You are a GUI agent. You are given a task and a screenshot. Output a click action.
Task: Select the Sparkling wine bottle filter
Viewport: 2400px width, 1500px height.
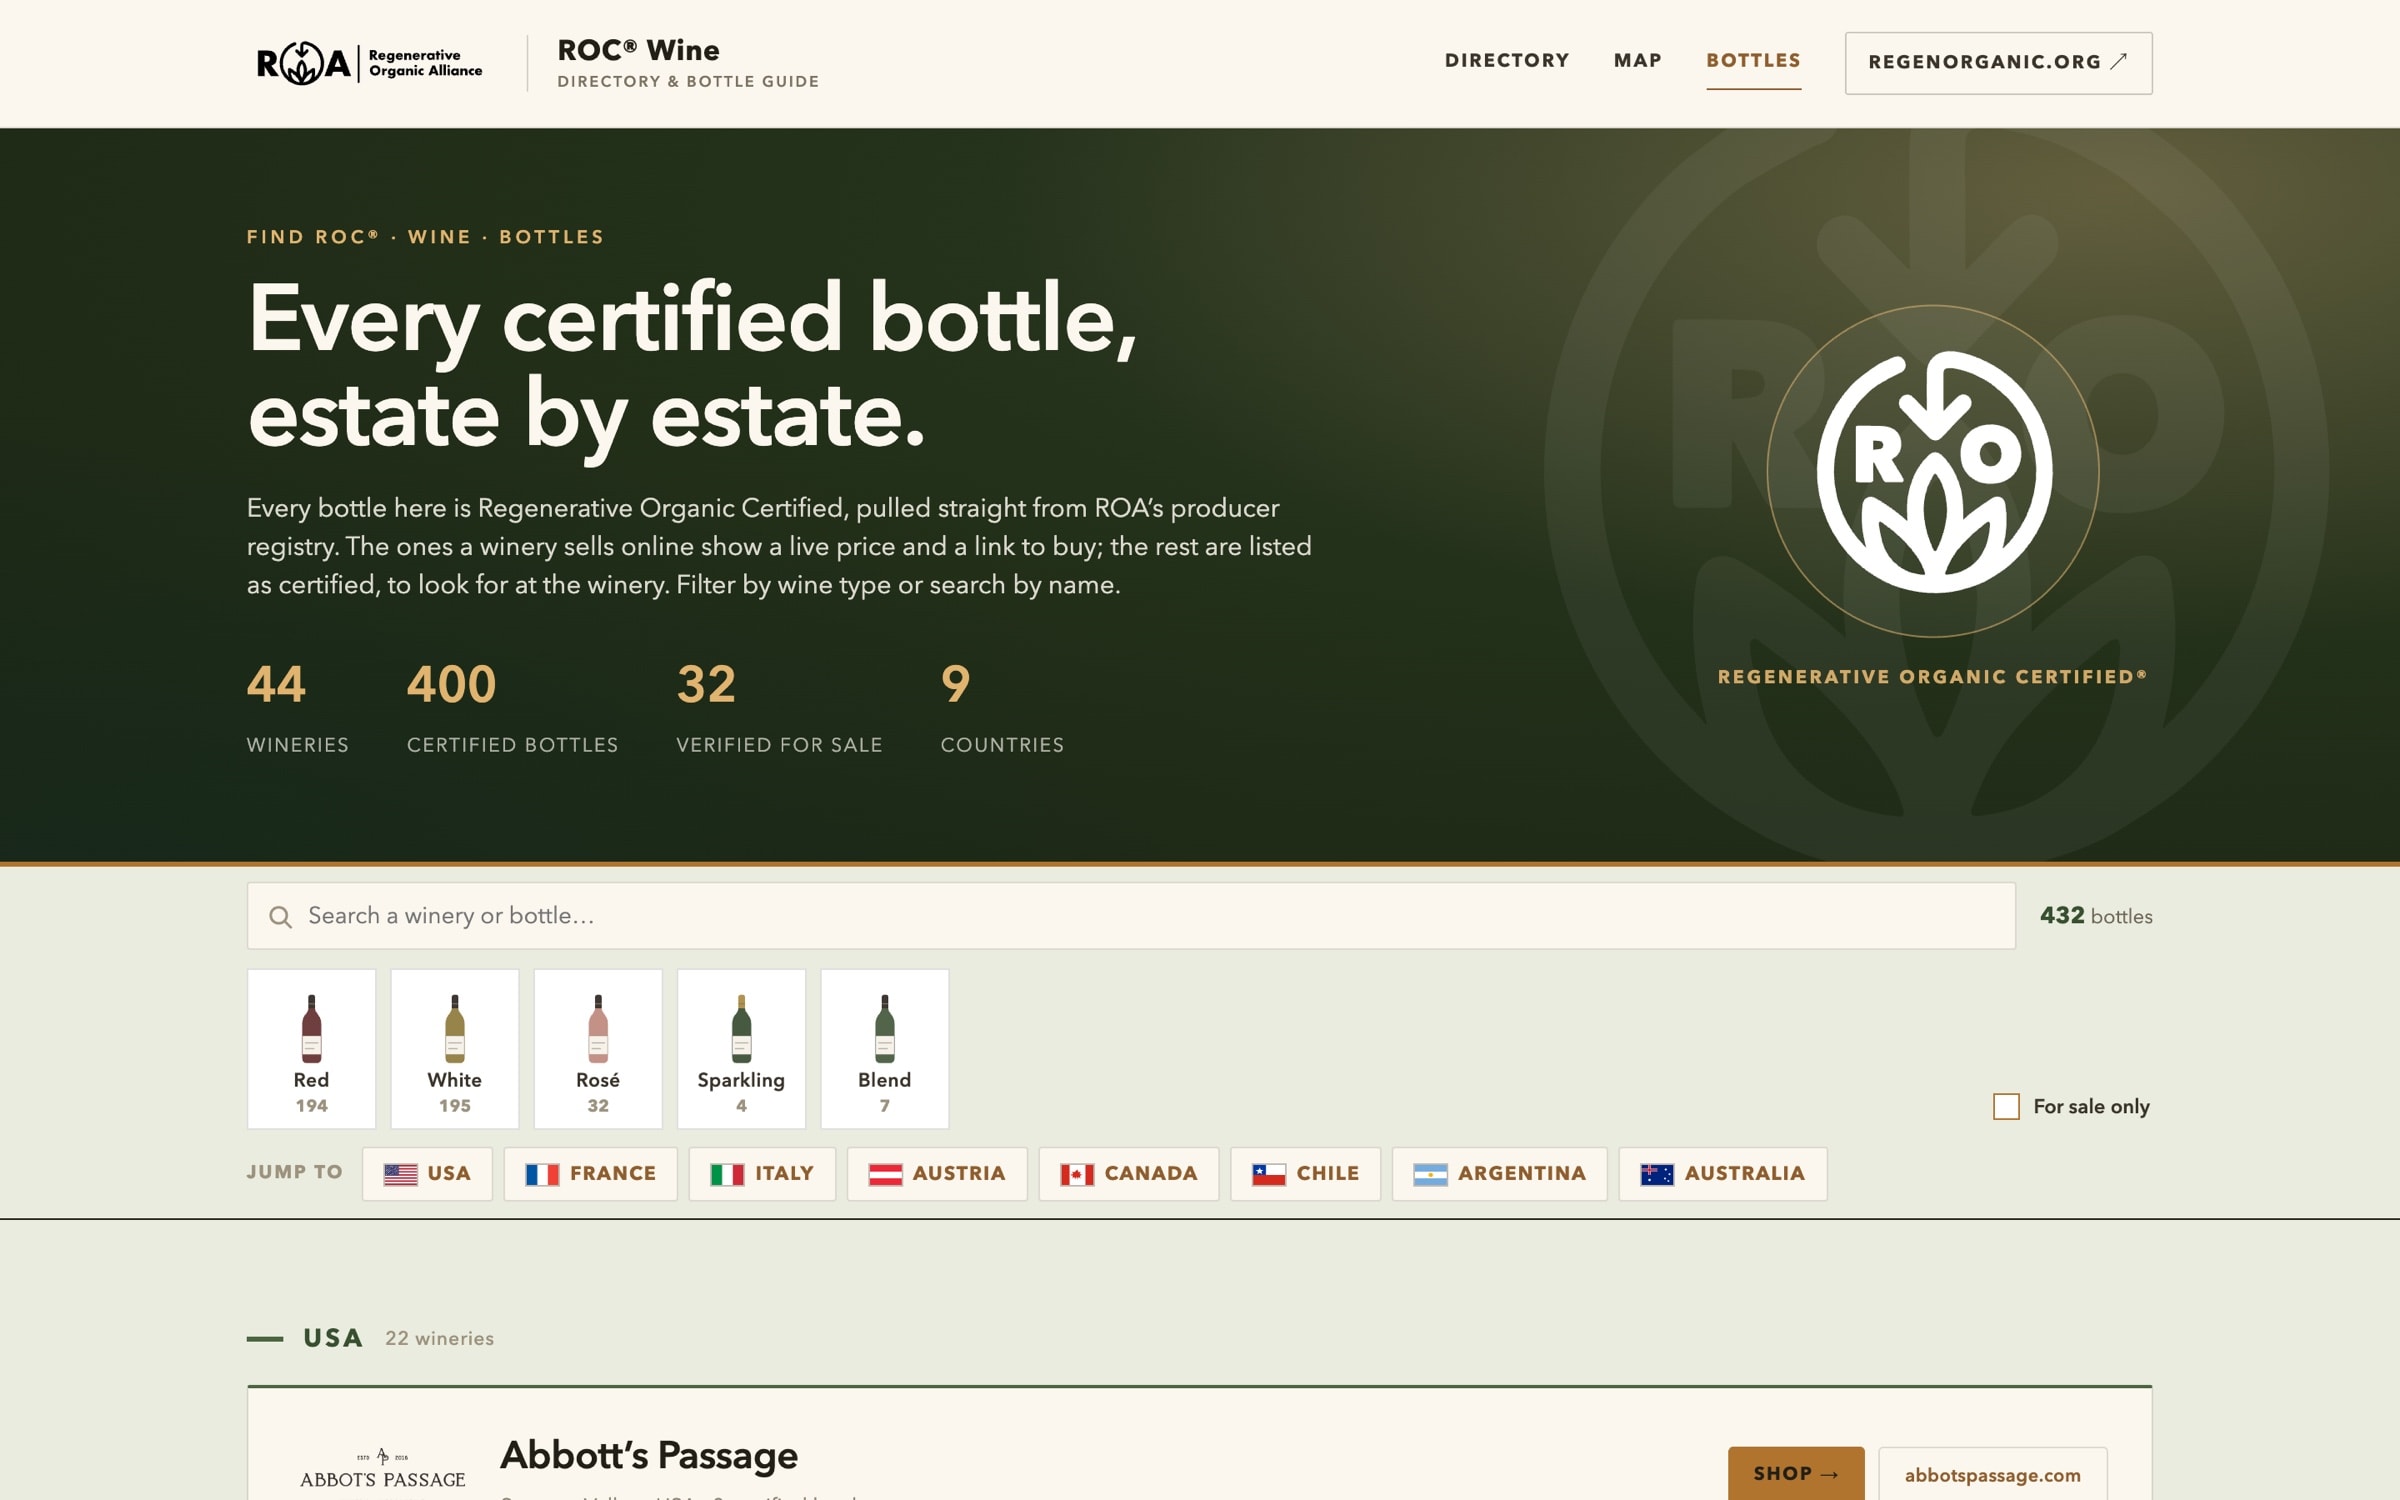[741, 1048]
